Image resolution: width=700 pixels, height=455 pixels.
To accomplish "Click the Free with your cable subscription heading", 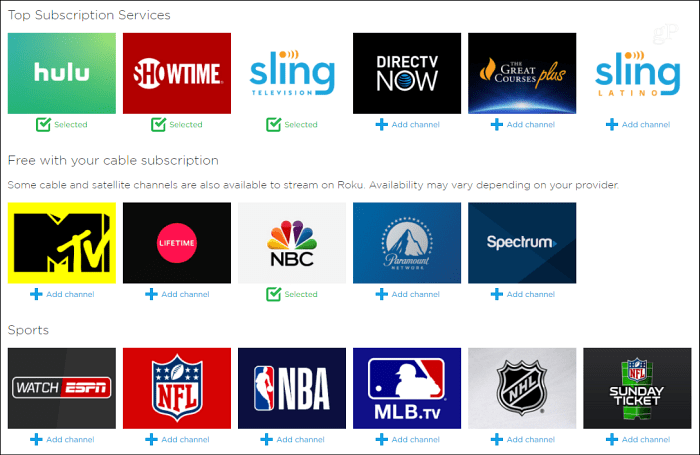I will pyautogui.click(x=113, y=160).
